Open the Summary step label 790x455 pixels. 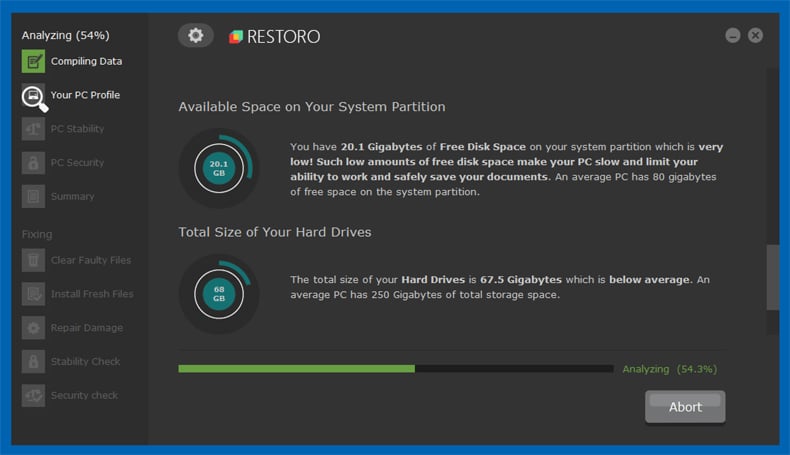(73, 196)
